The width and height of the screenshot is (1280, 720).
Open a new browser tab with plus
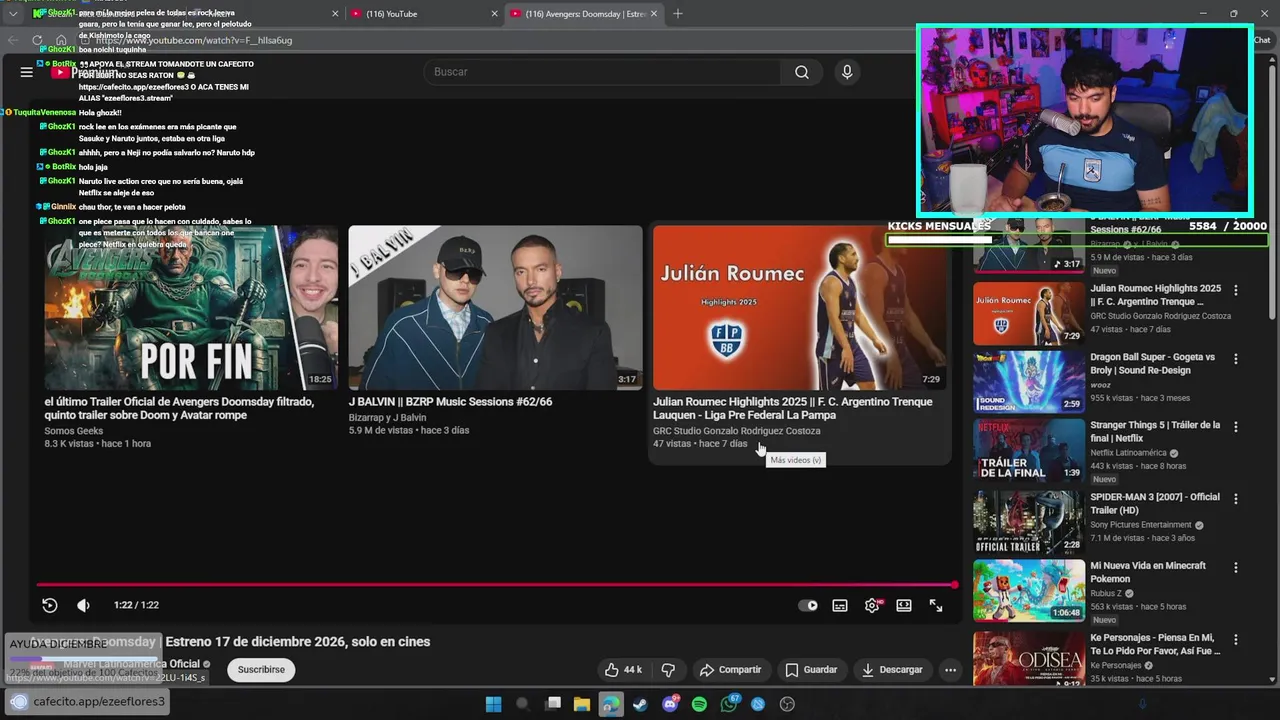pyautogui.click(x=678, y=14)
